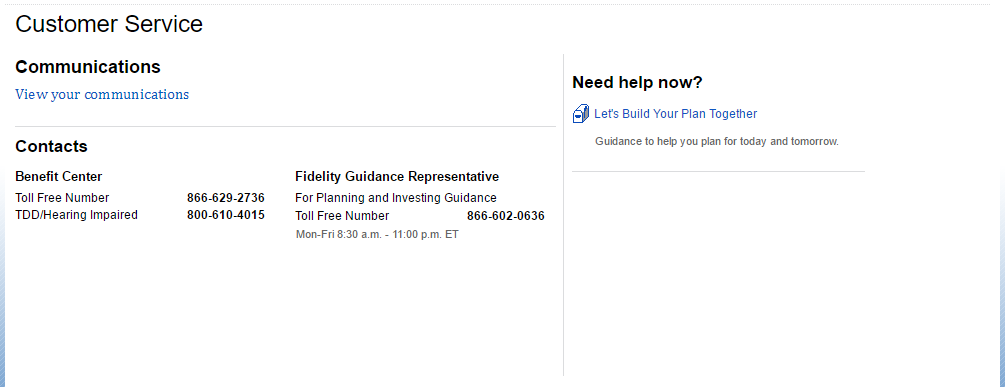Click the Benefit Center heading

point(59,176)
